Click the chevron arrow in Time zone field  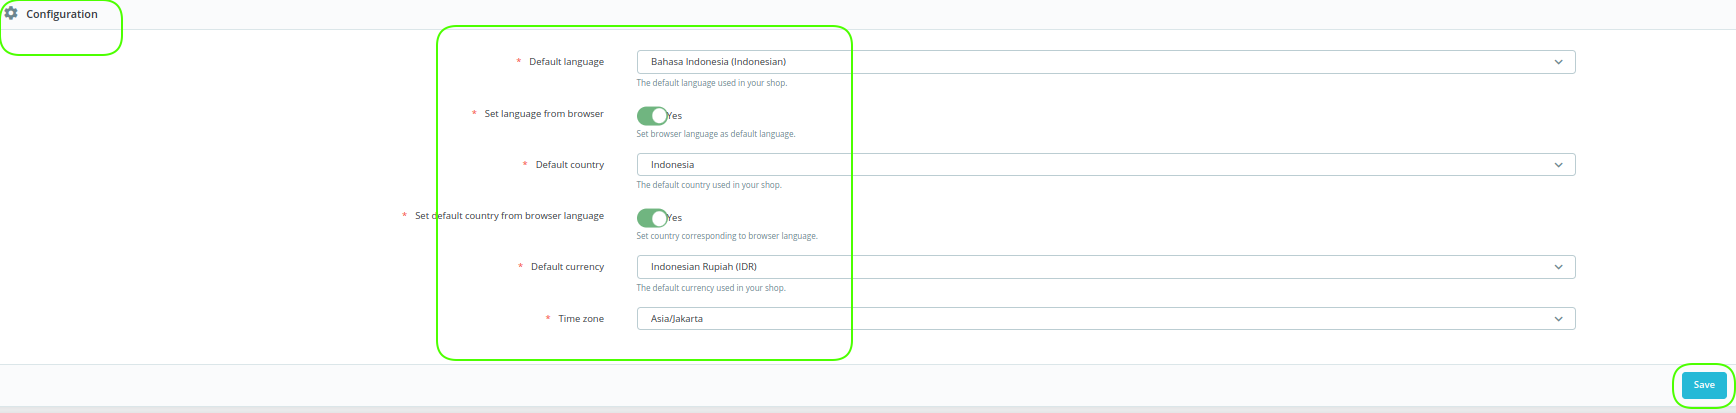coord(1557,319)
